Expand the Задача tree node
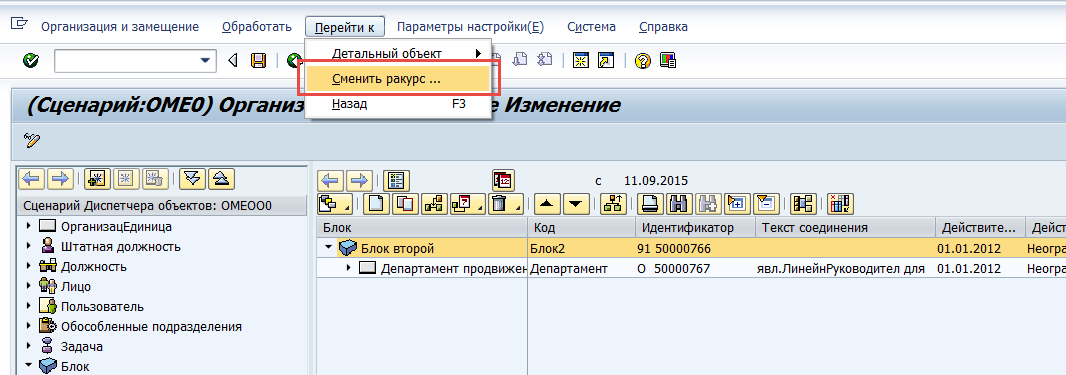Screen dimensions: 1066x375 coord(29,346)
